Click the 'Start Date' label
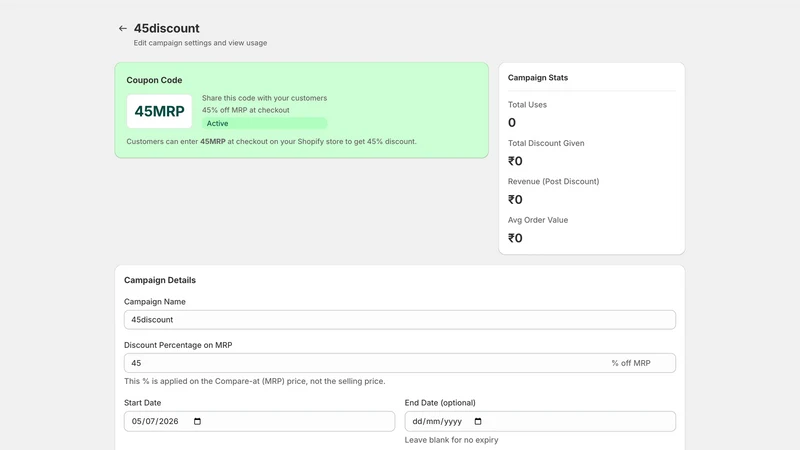The width and height of the screenshot is (800, 450). click(142, 403)
